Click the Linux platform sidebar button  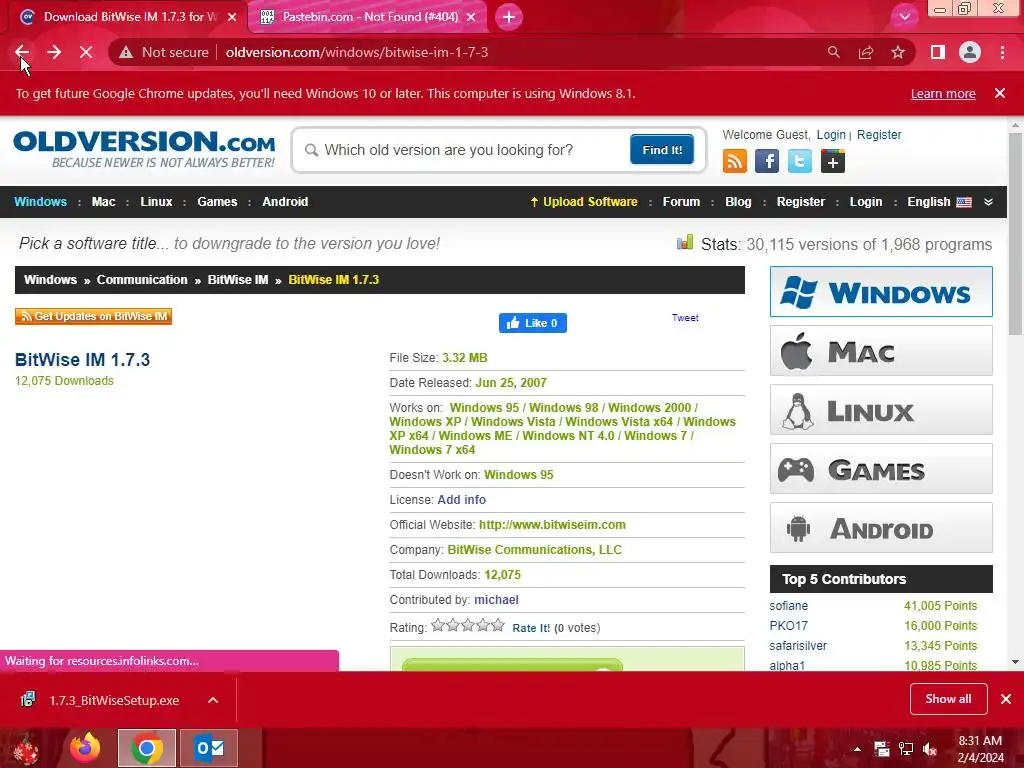881,409
